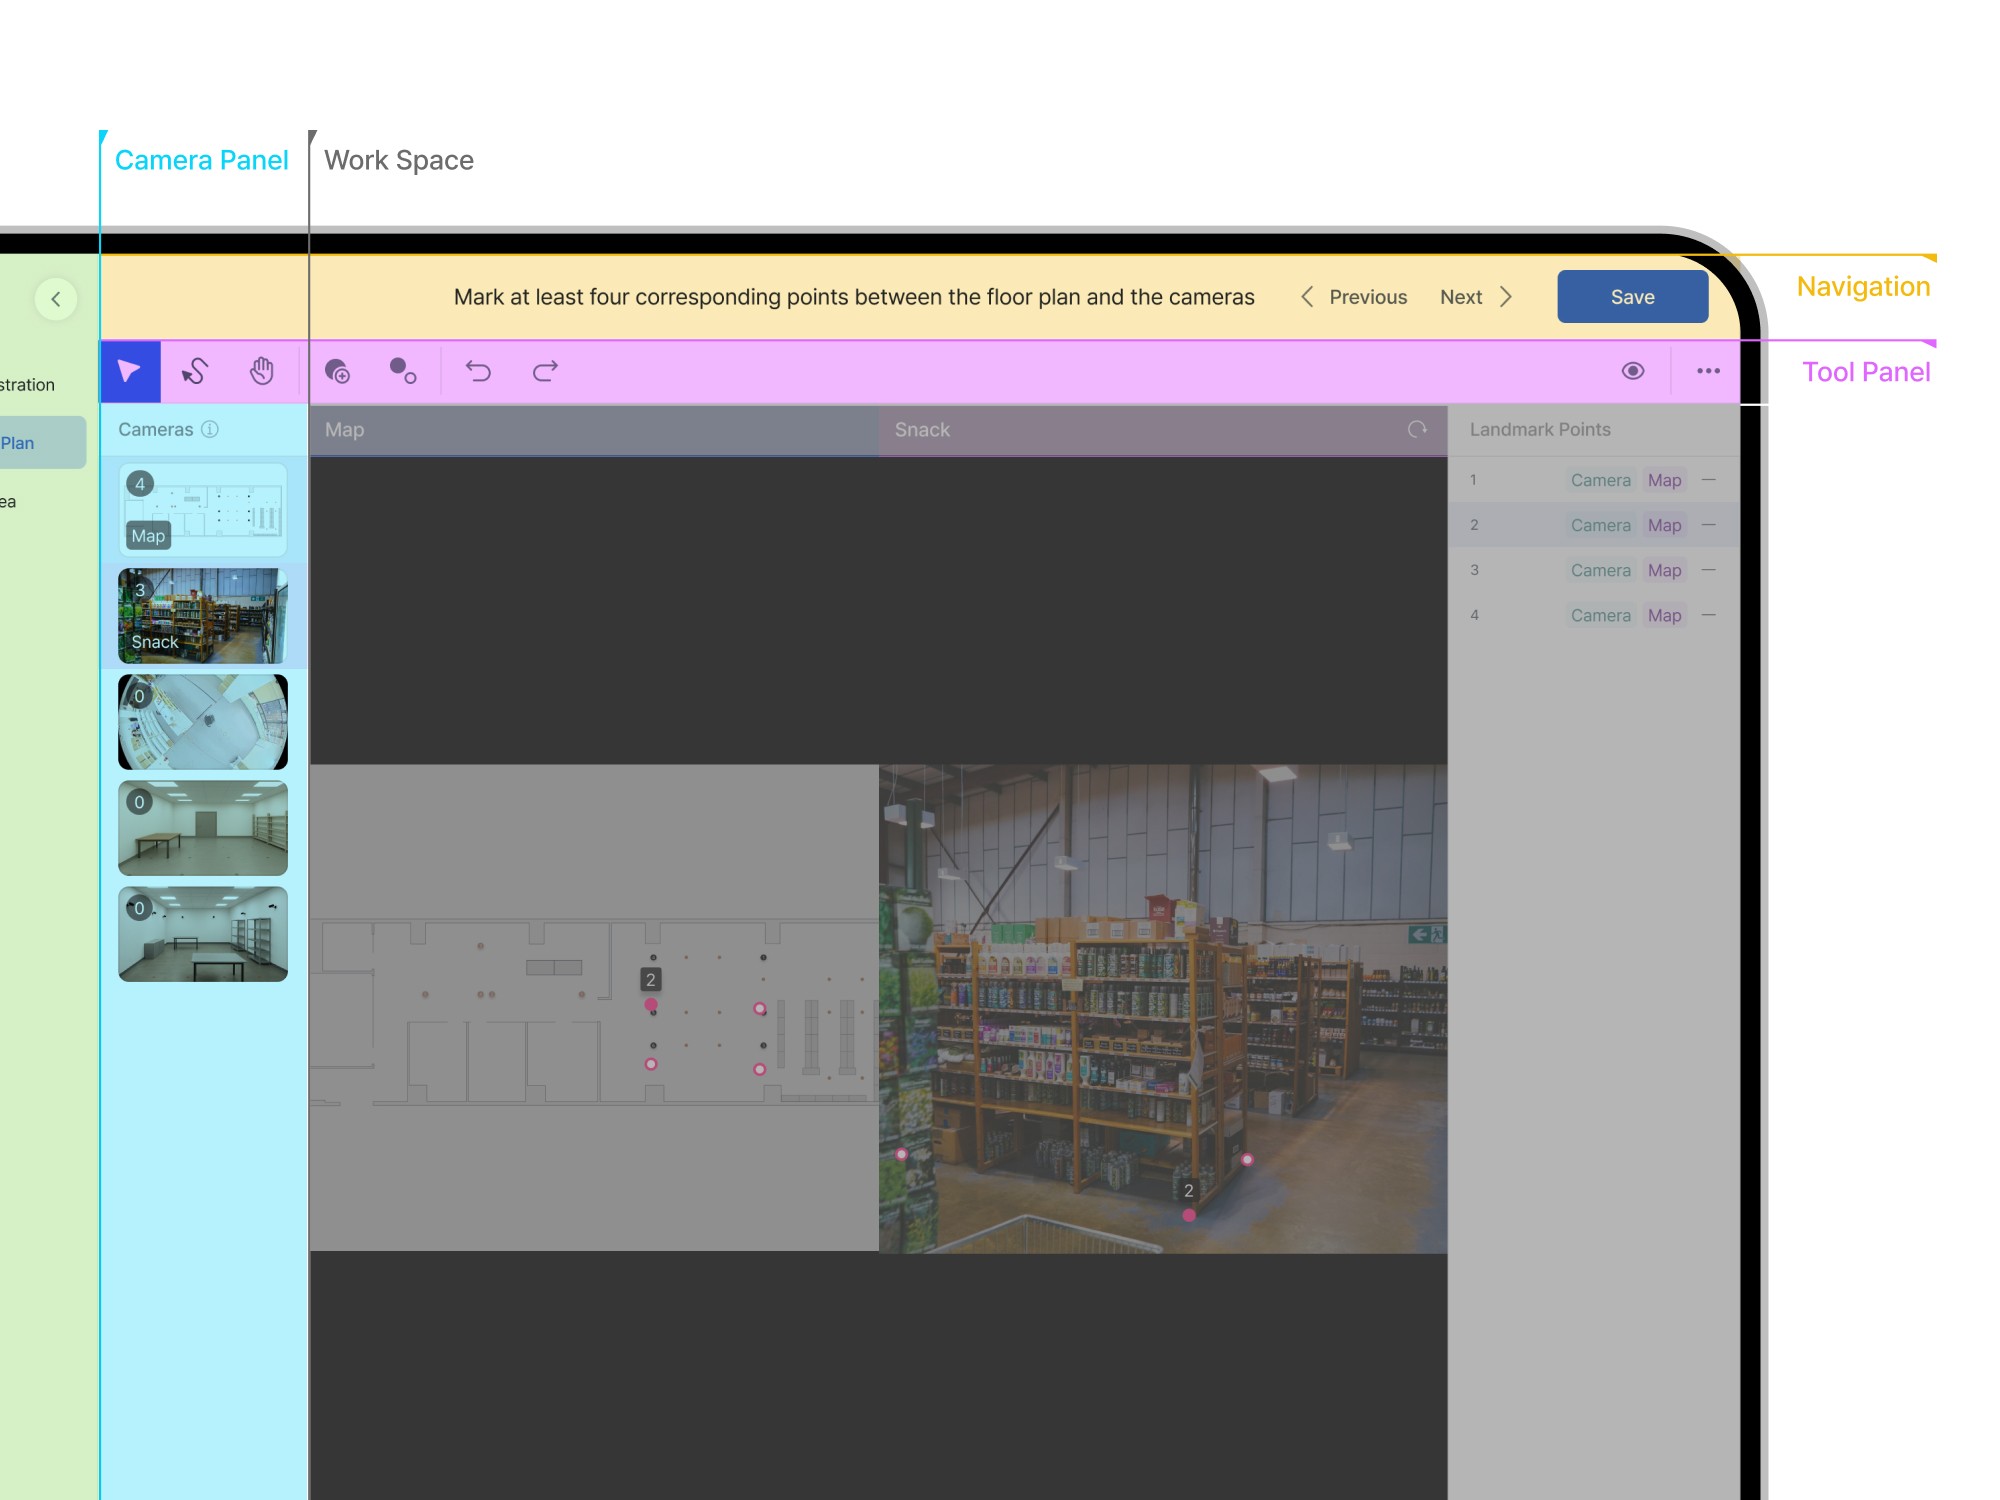
Task: Click the Save button
Action: click(x=1632, y=297)
